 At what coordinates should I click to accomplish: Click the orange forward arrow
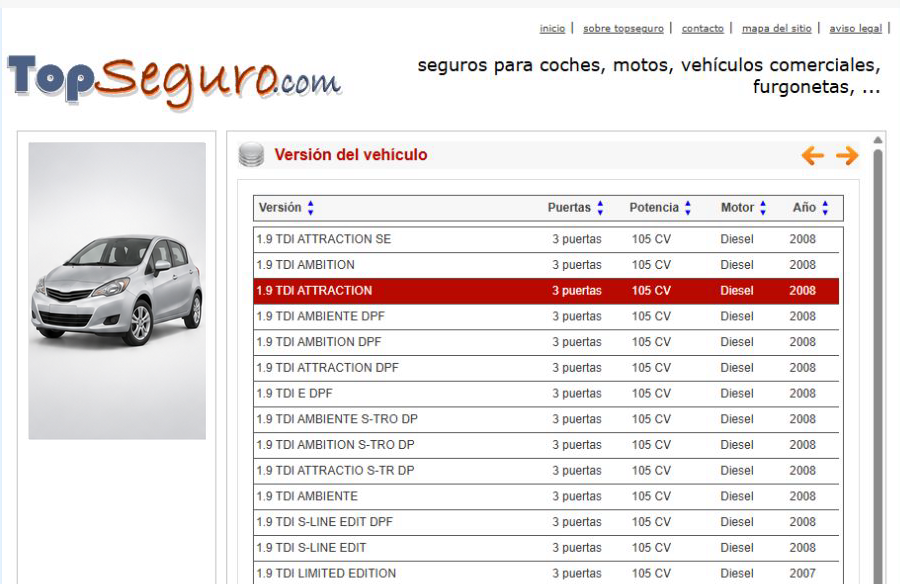[x=847, y=155]
